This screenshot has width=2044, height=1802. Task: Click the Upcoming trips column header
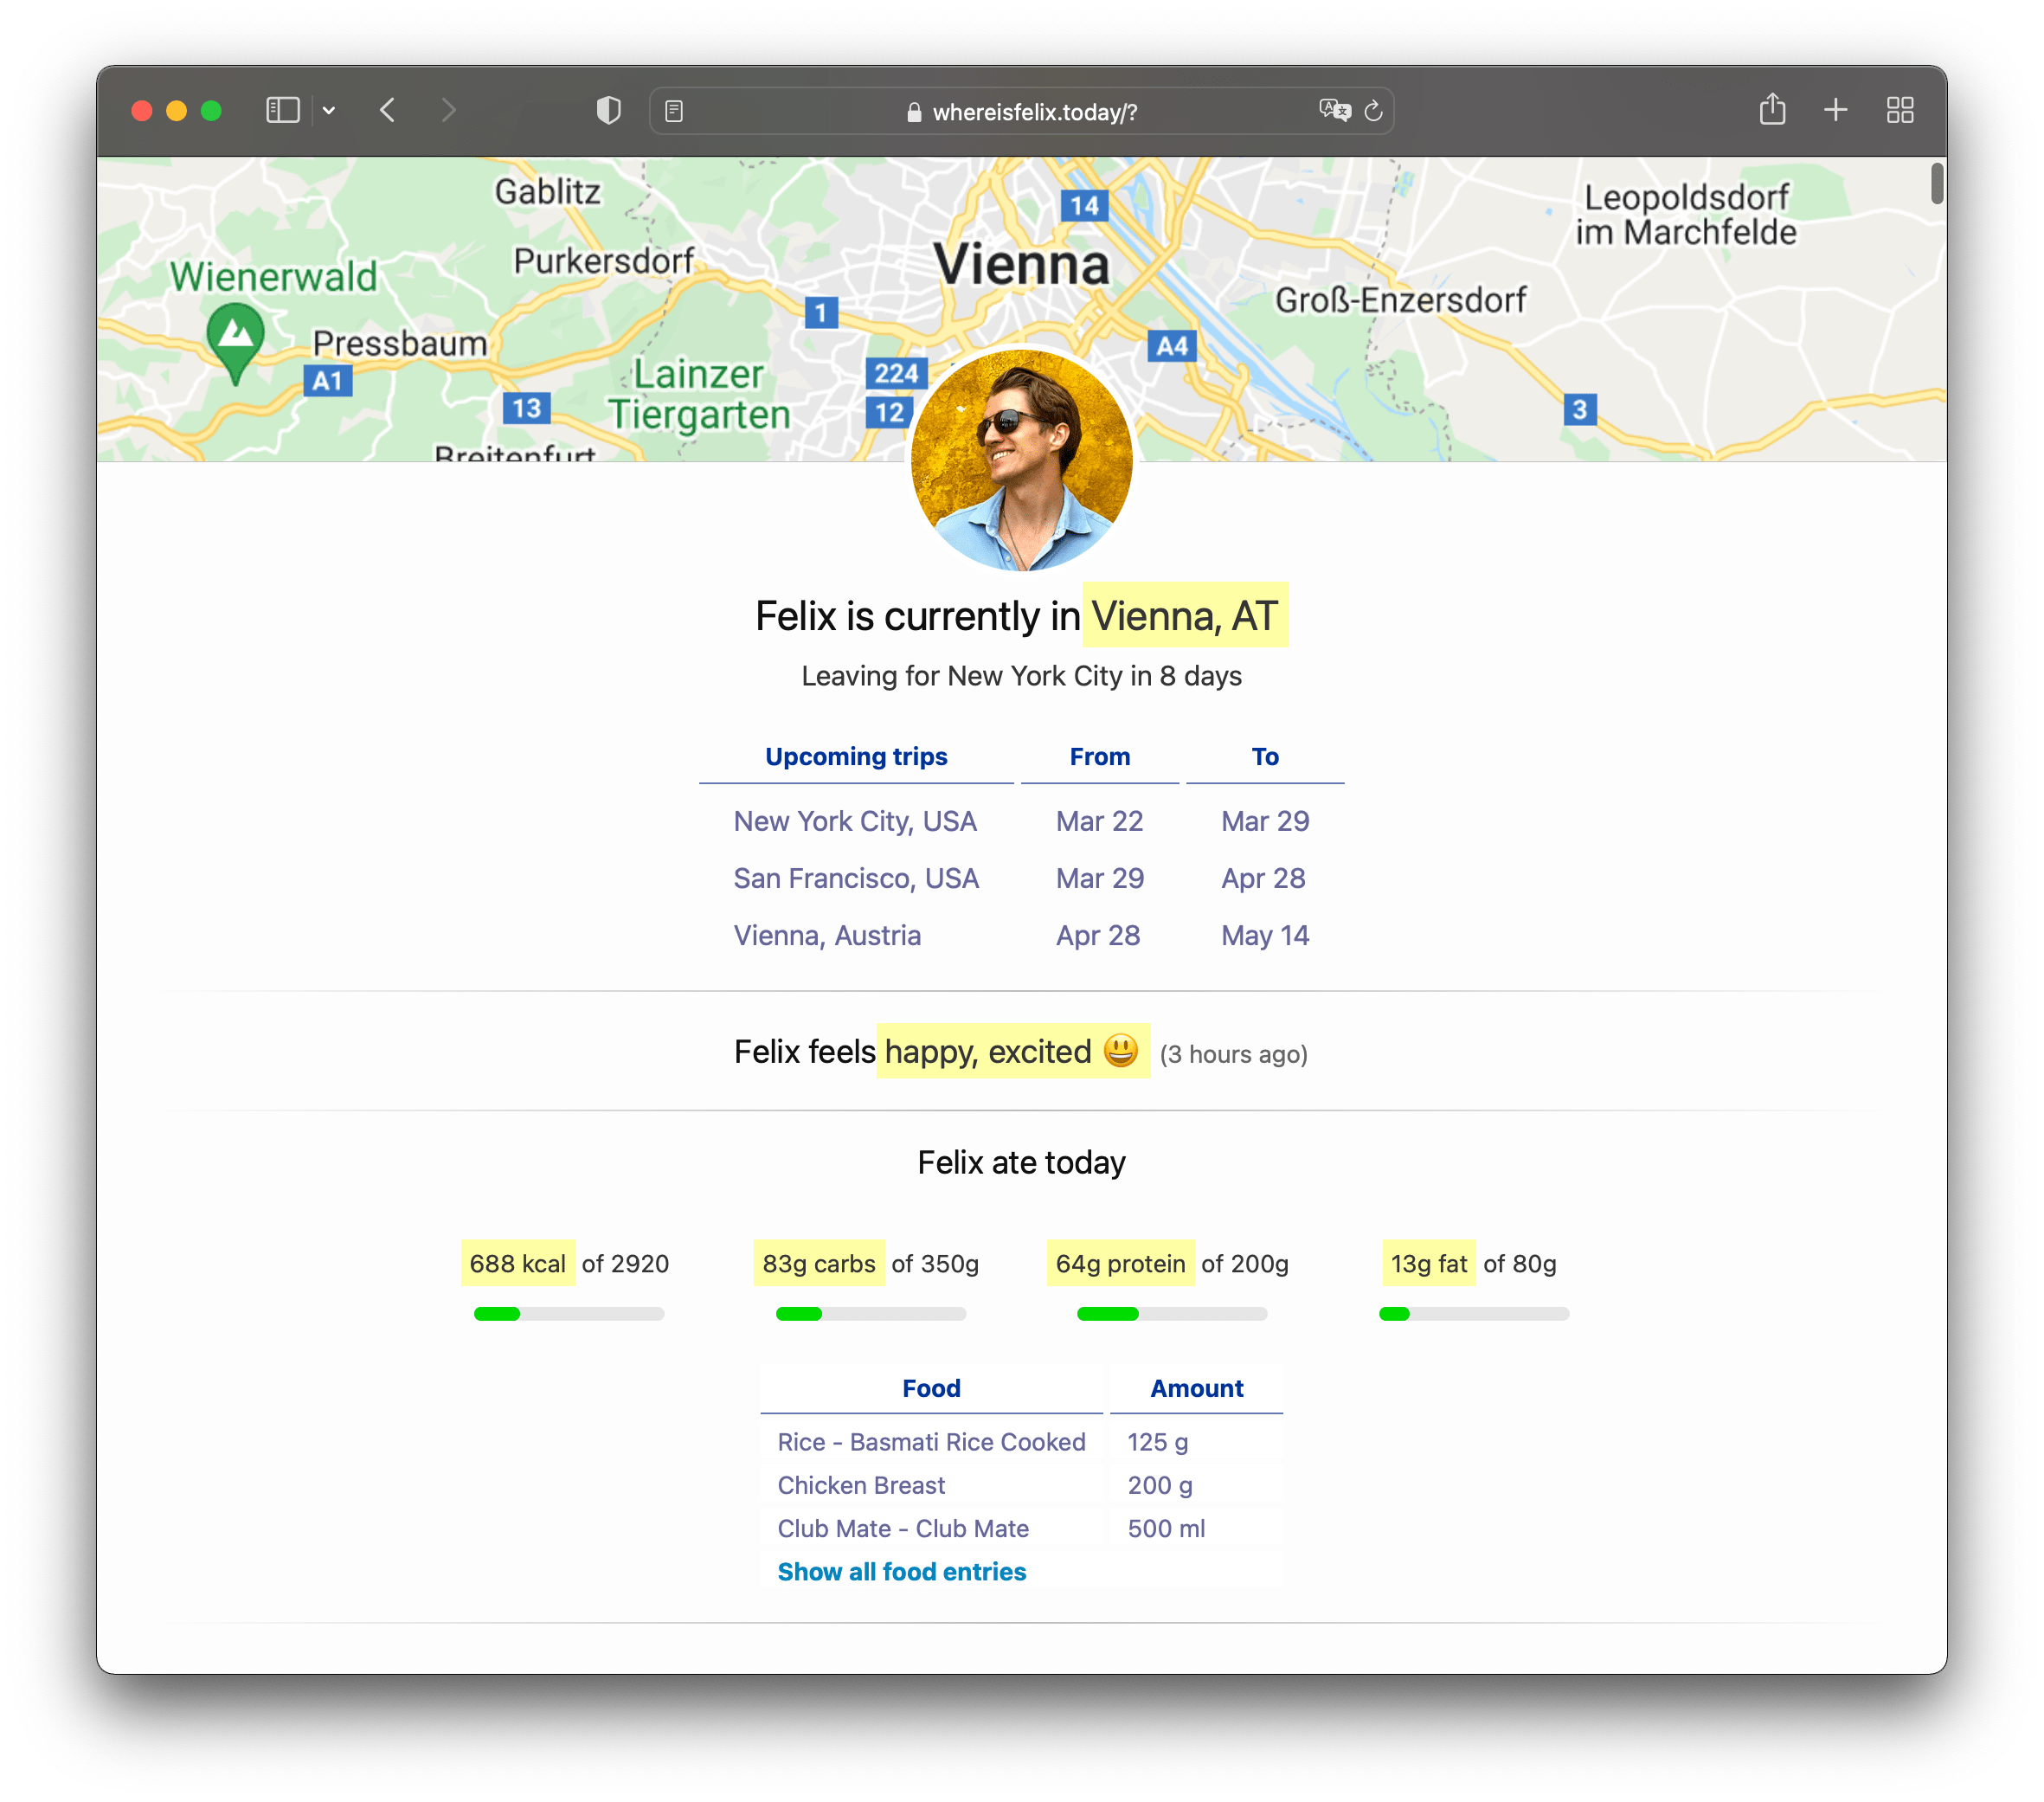[x=856, y=757]
